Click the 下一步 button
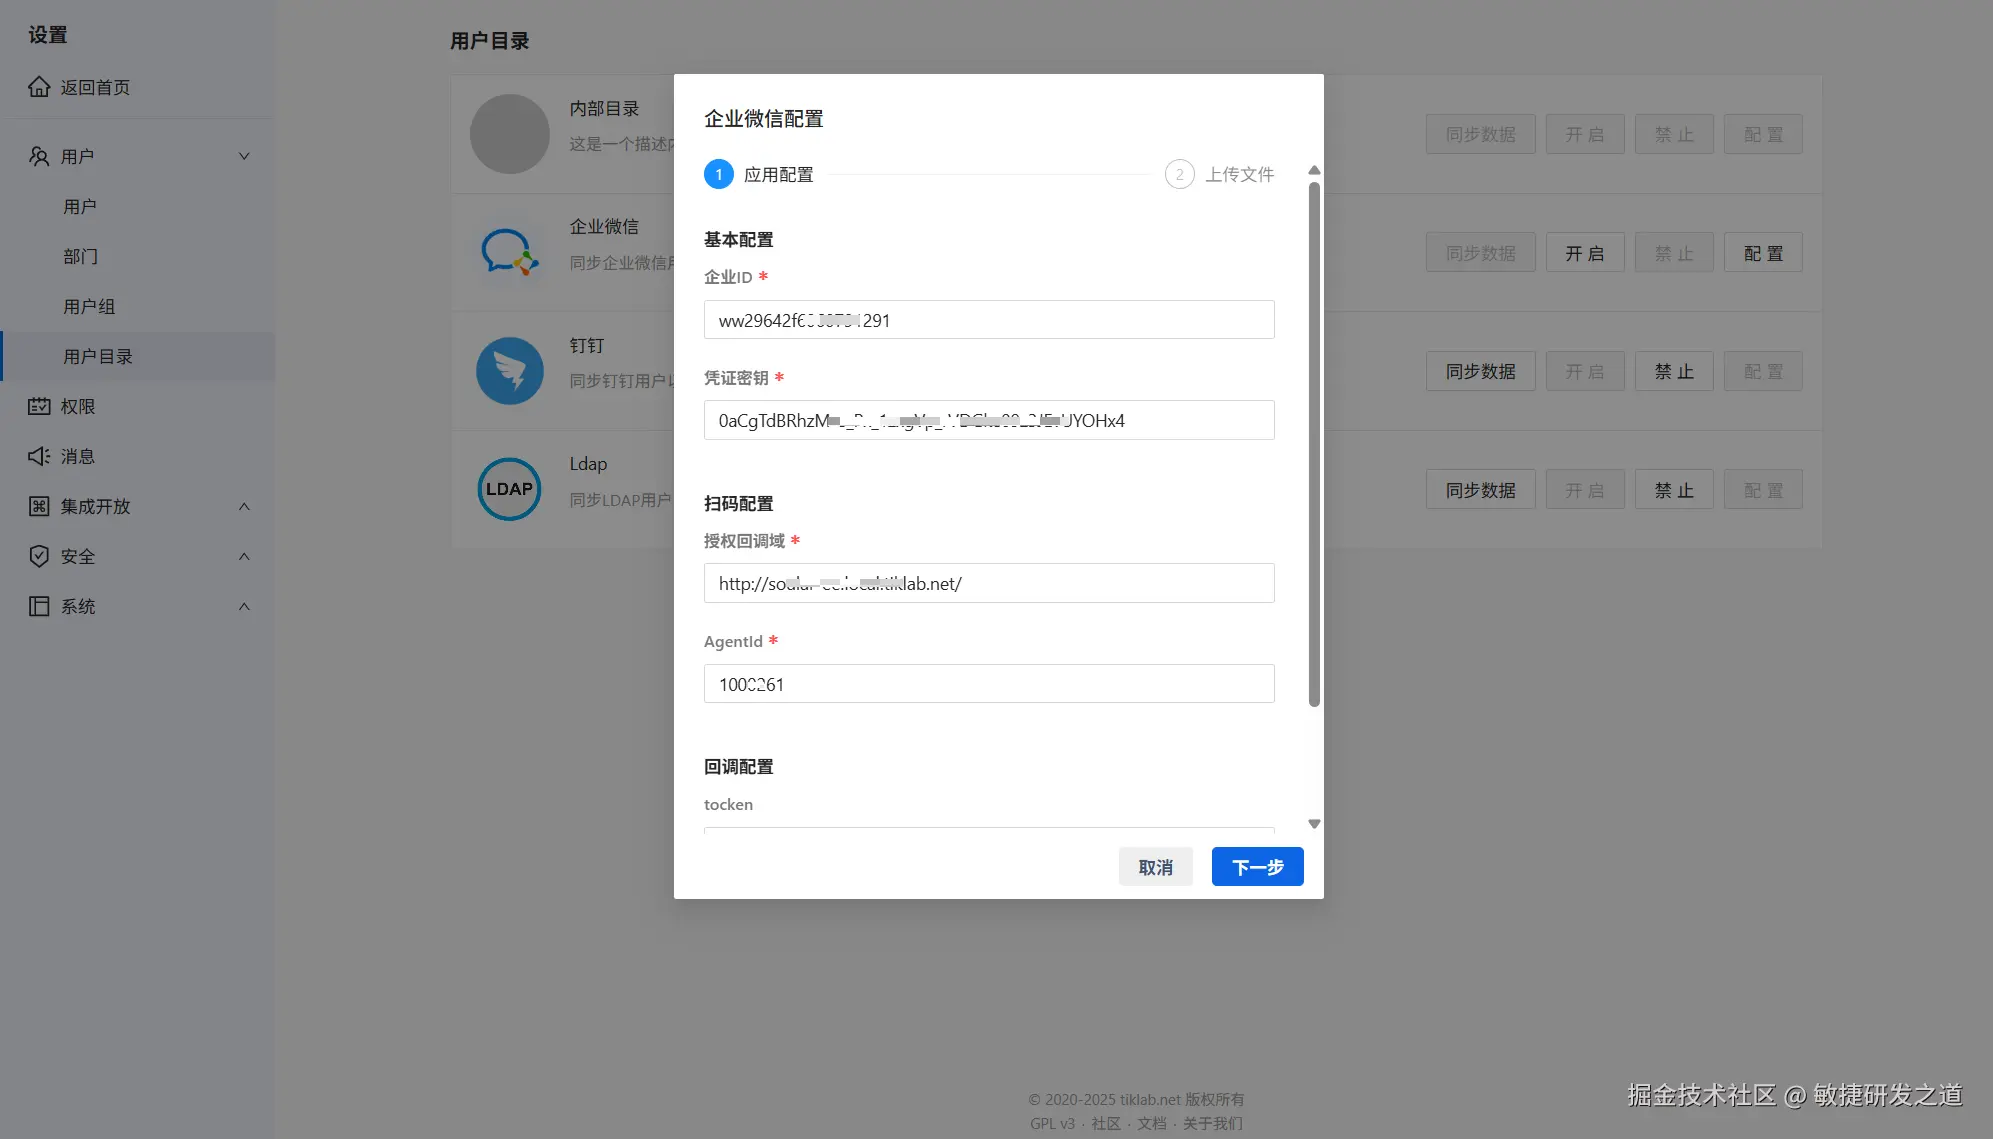The width and height of the screenshot is (1993, 1139). (x=1257, y=867)
